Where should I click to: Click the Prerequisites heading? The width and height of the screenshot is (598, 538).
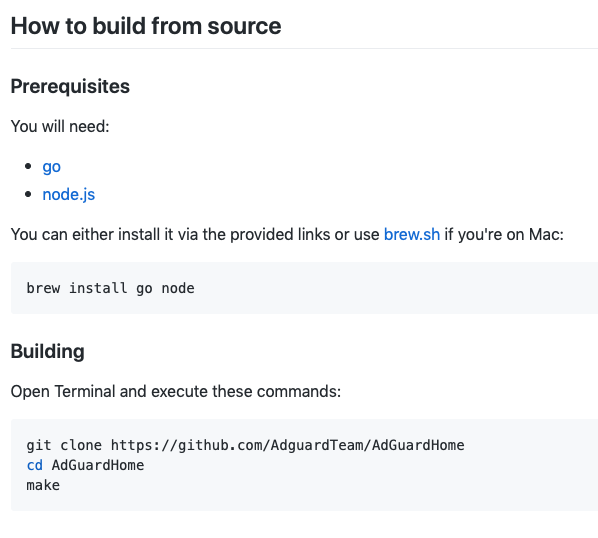point(70,86)
